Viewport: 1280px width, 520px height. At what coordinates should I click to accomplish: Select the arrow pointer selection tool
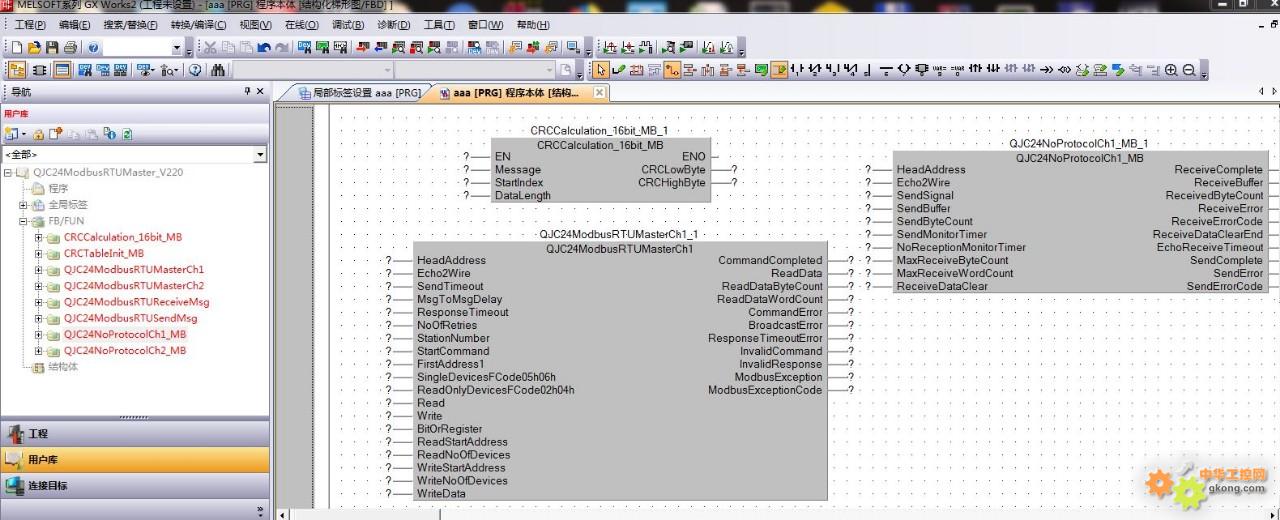601,70
